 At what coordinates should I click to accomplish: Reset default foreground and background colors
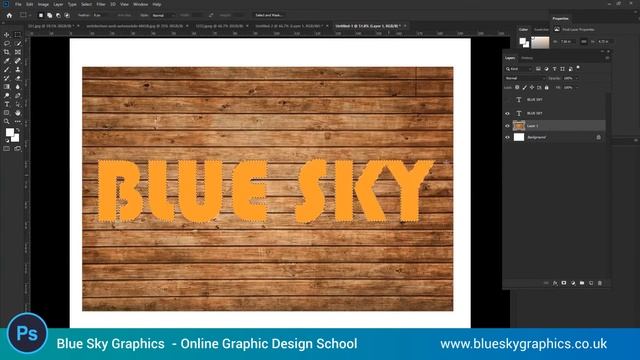[x=7, y=140]
